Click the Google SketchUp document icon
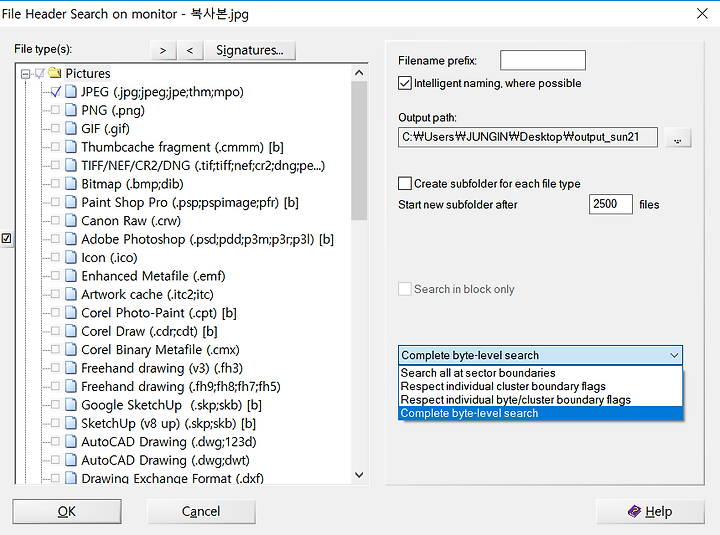 pos(71,405)
